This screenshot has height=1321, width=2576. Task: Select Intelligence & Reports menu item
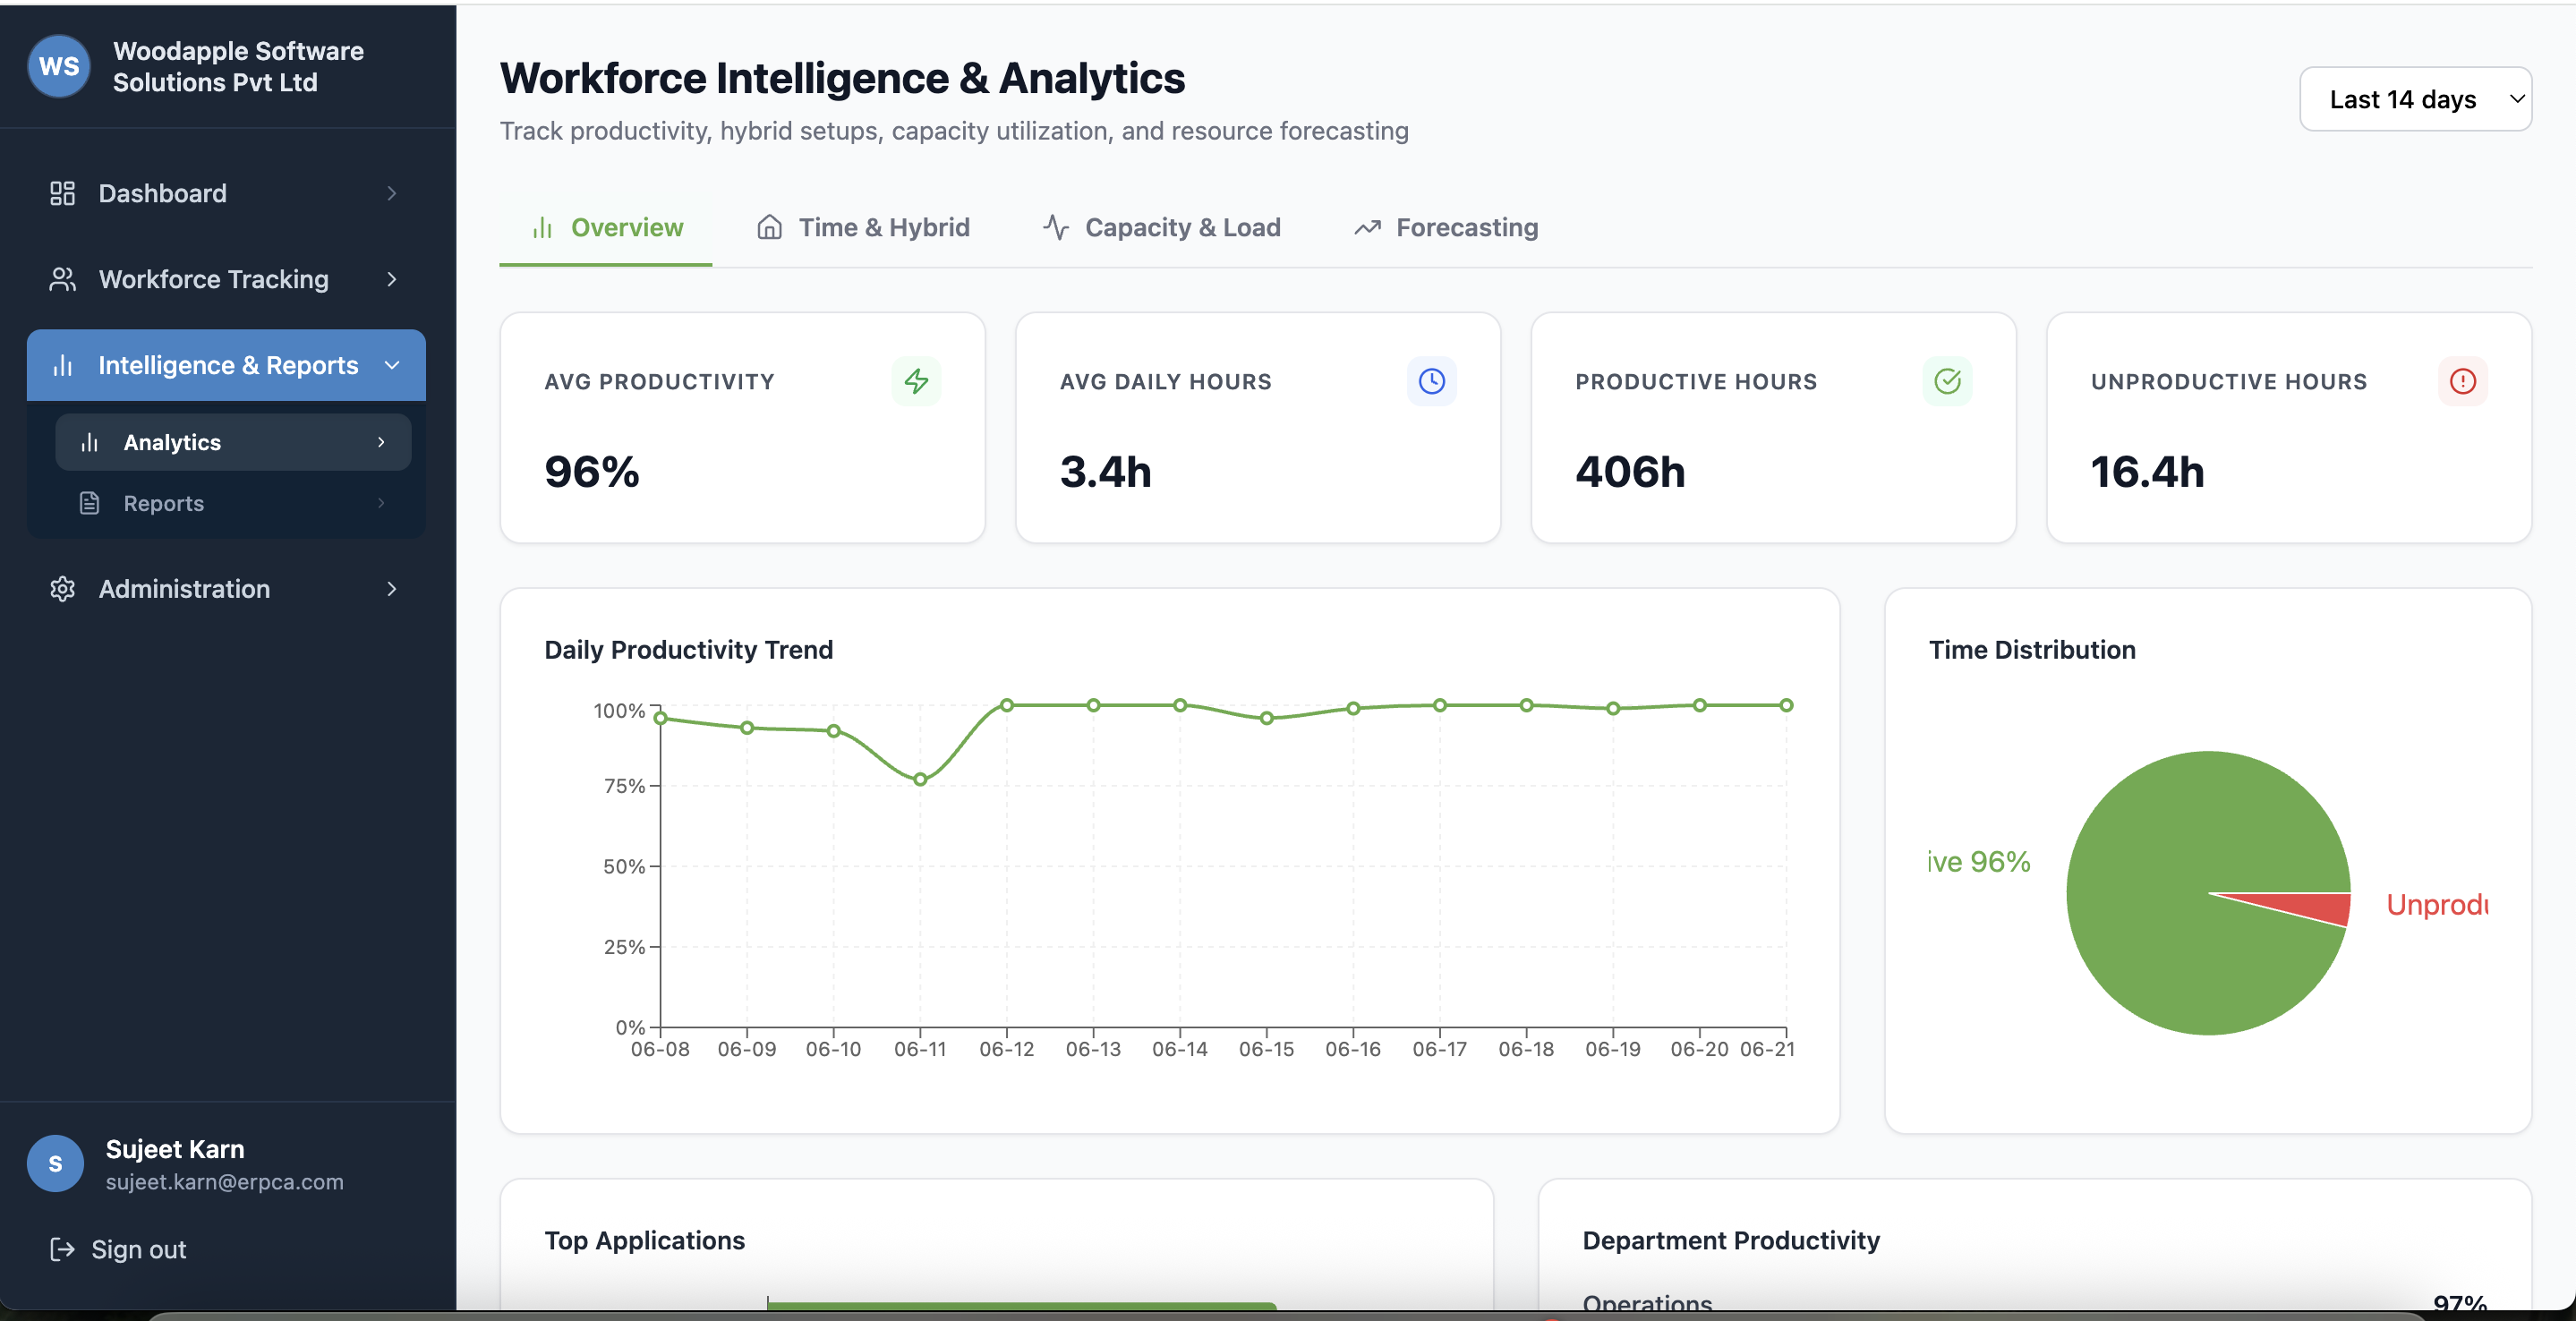(226, 365)
